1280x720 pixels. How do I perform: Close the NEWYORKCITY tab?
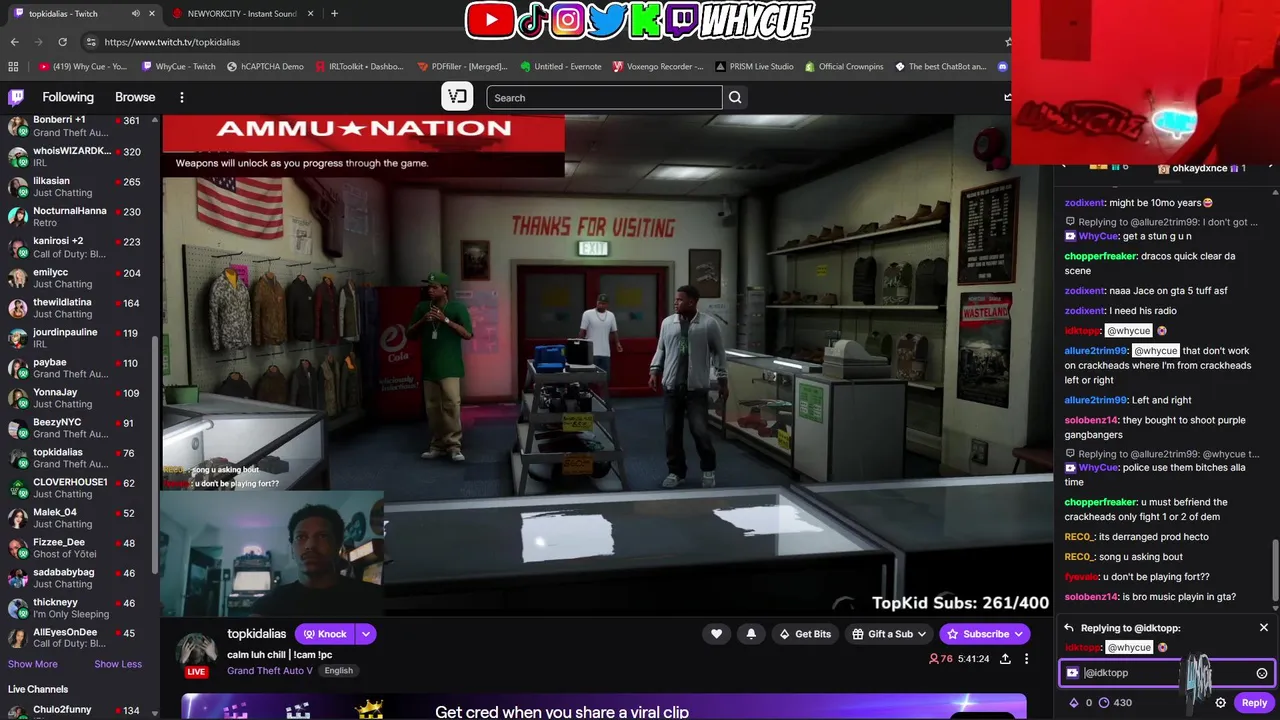coord(311,13)
